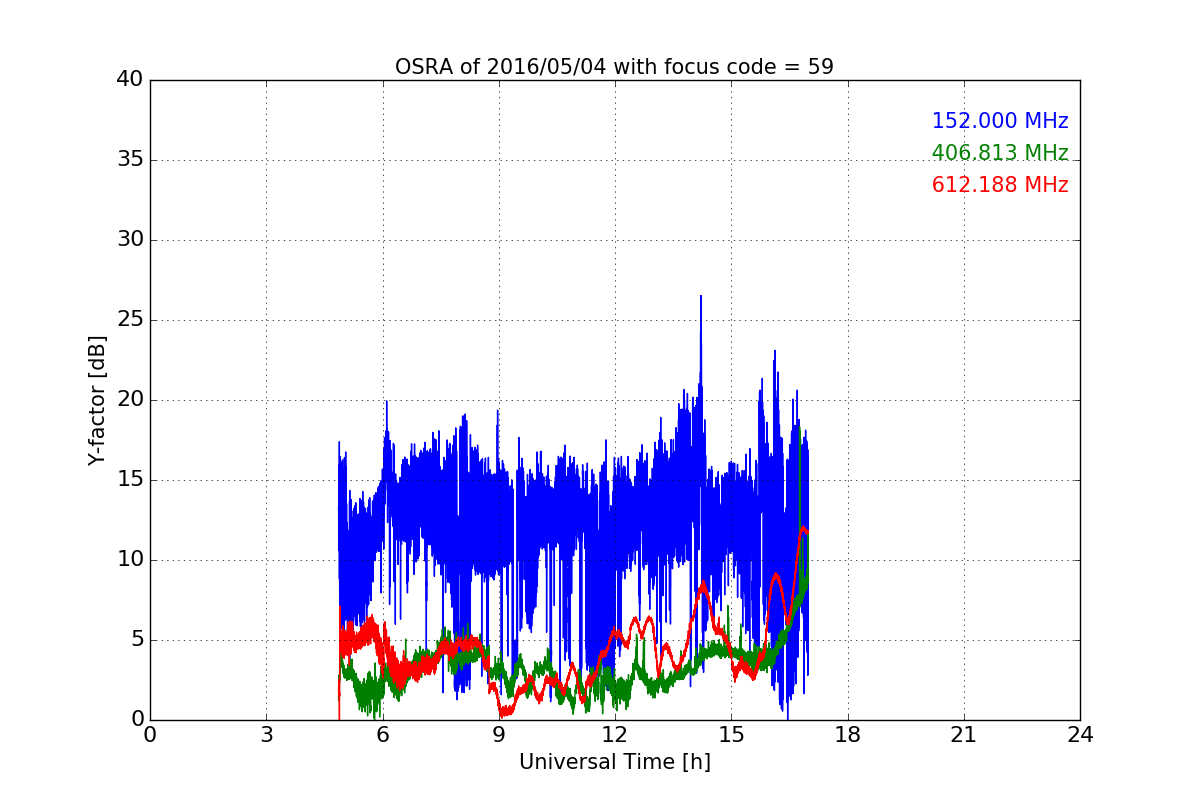Click y-axis tick label 25
1200x800 pixels.
pos(130,320)
